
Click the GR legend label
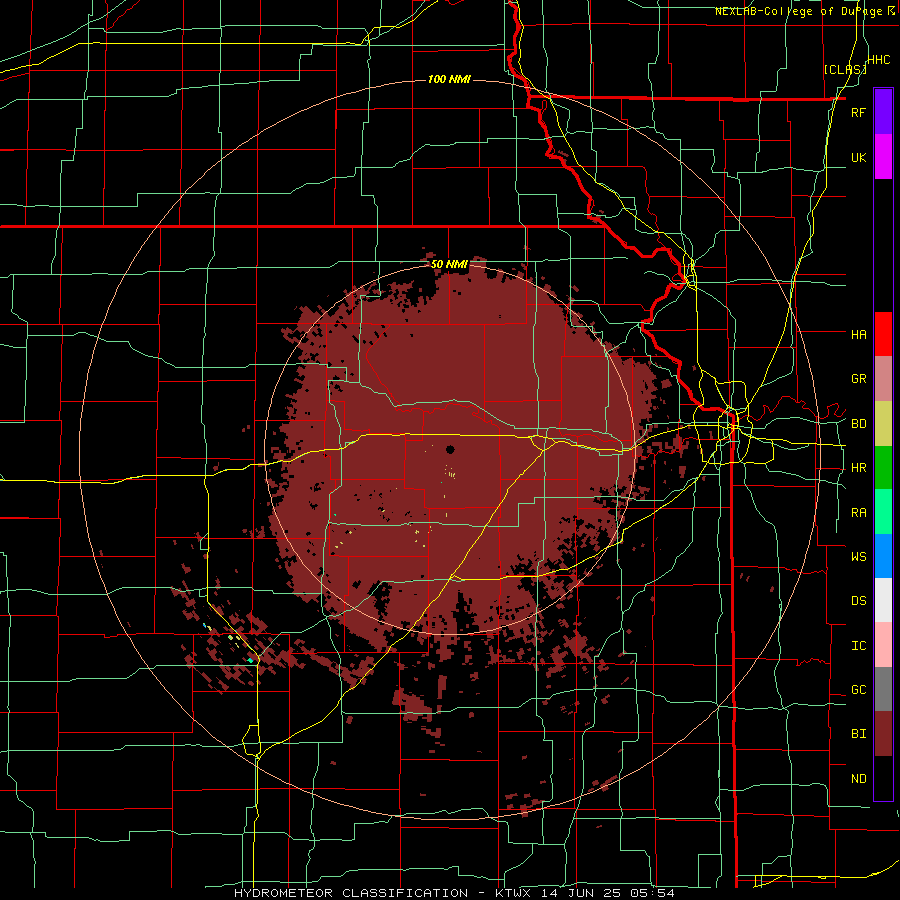[x=858, y=379]
